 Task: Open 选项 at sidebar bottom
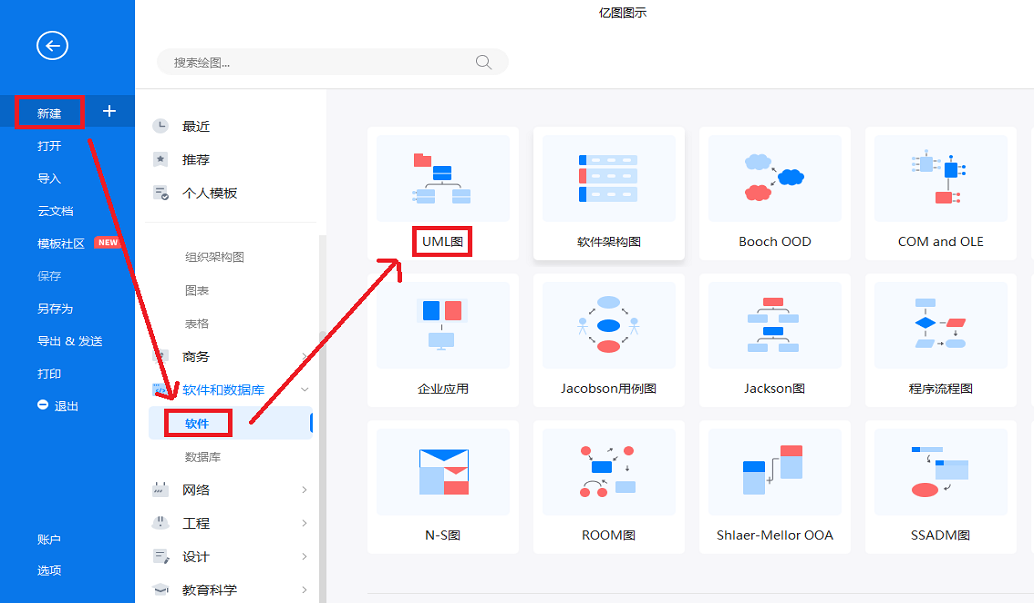(x=50, y=570)
